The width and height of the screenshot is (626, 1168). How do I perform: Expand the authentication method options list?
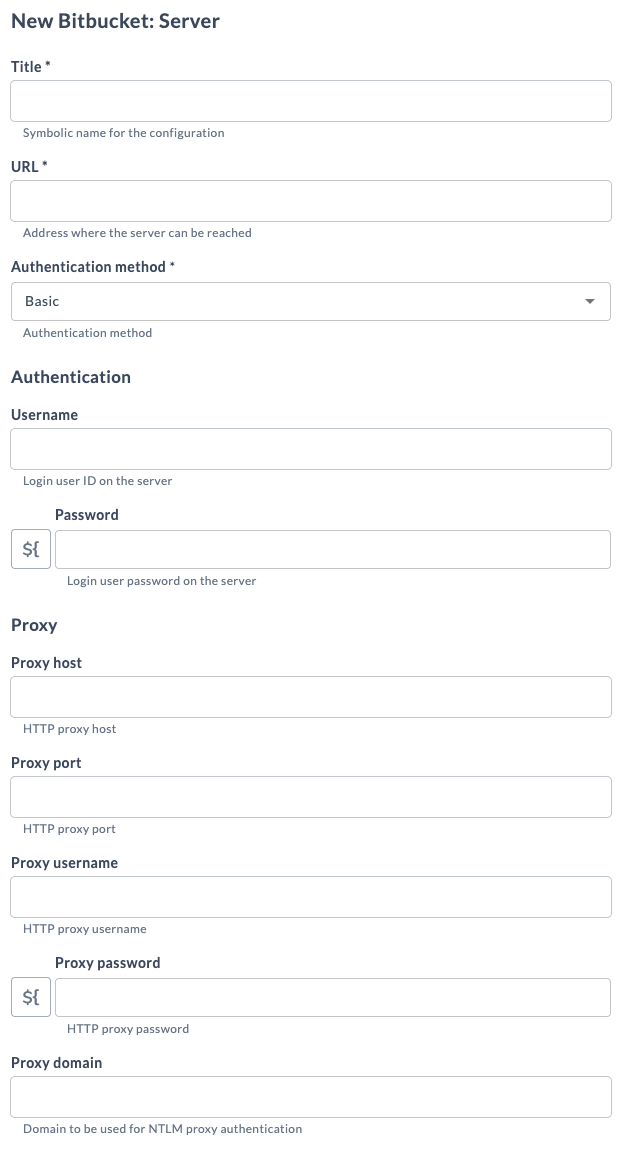pyautogui.click(x=310, y=301)
